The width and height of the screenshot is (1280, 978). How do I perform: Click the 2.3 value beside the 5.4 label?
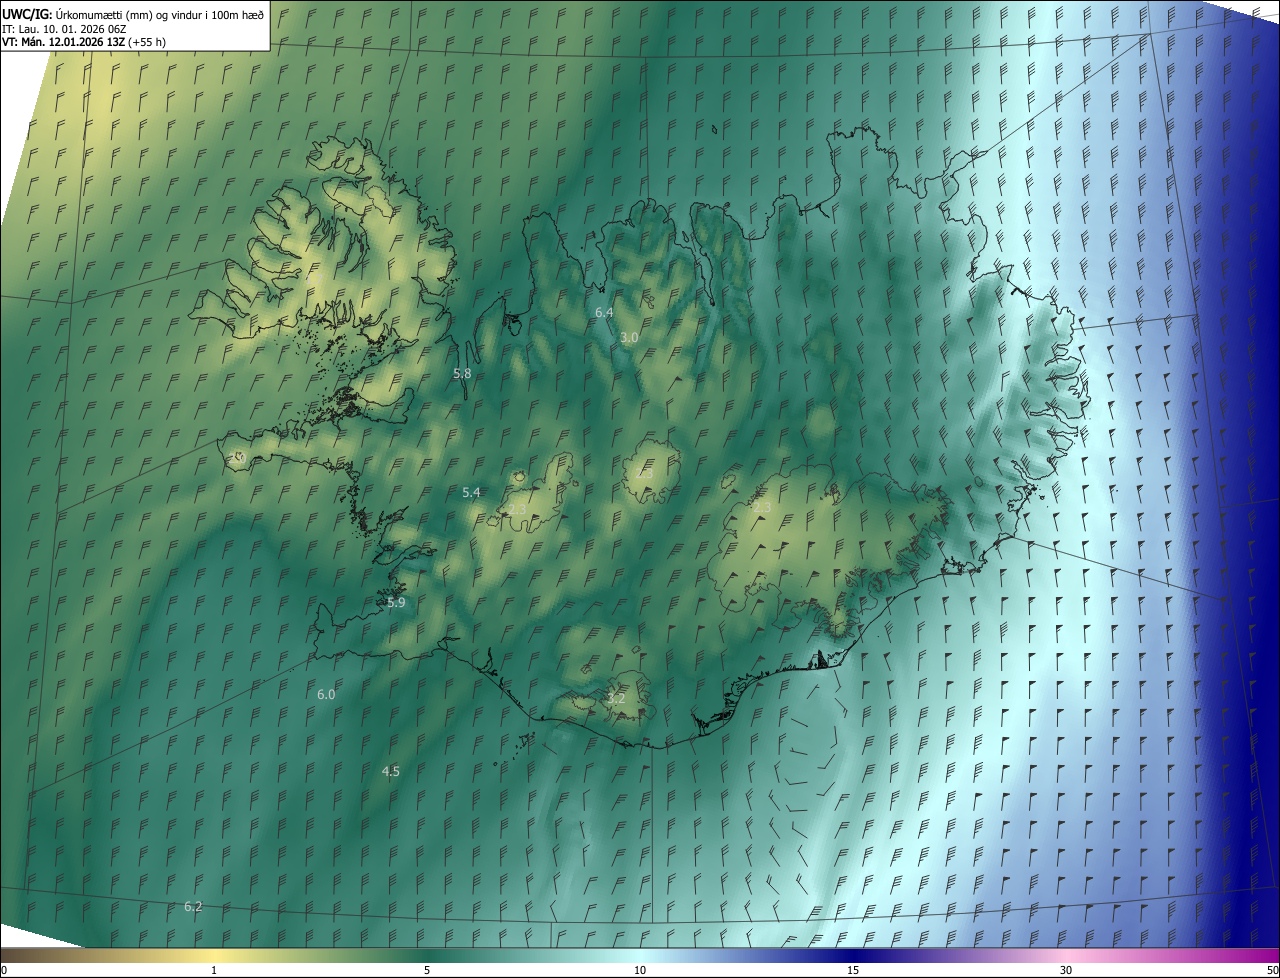point(516,510)
